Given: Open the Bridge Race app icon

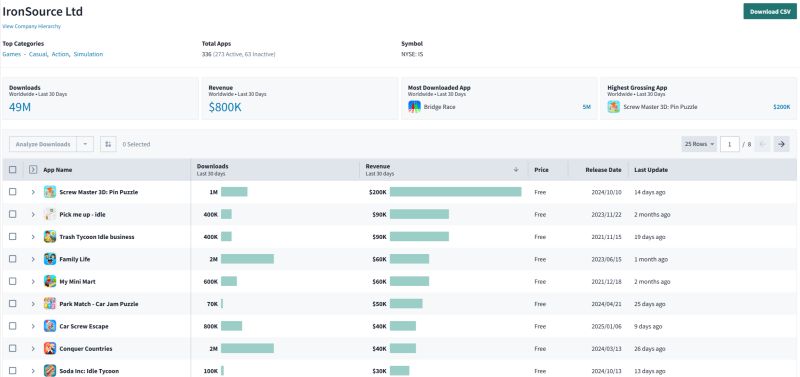Looking at the screenshot, I should (414, 107).
